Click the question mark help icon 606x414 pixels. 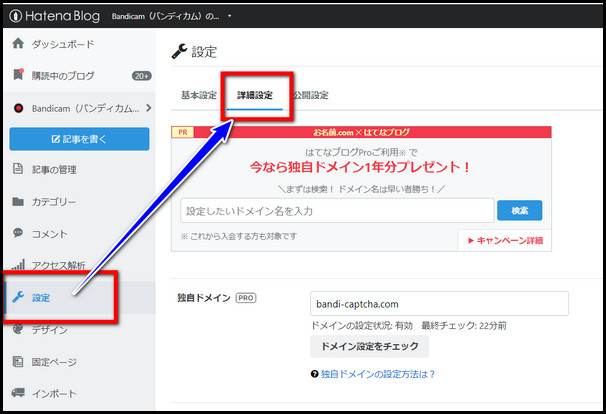tap(315, 374)
